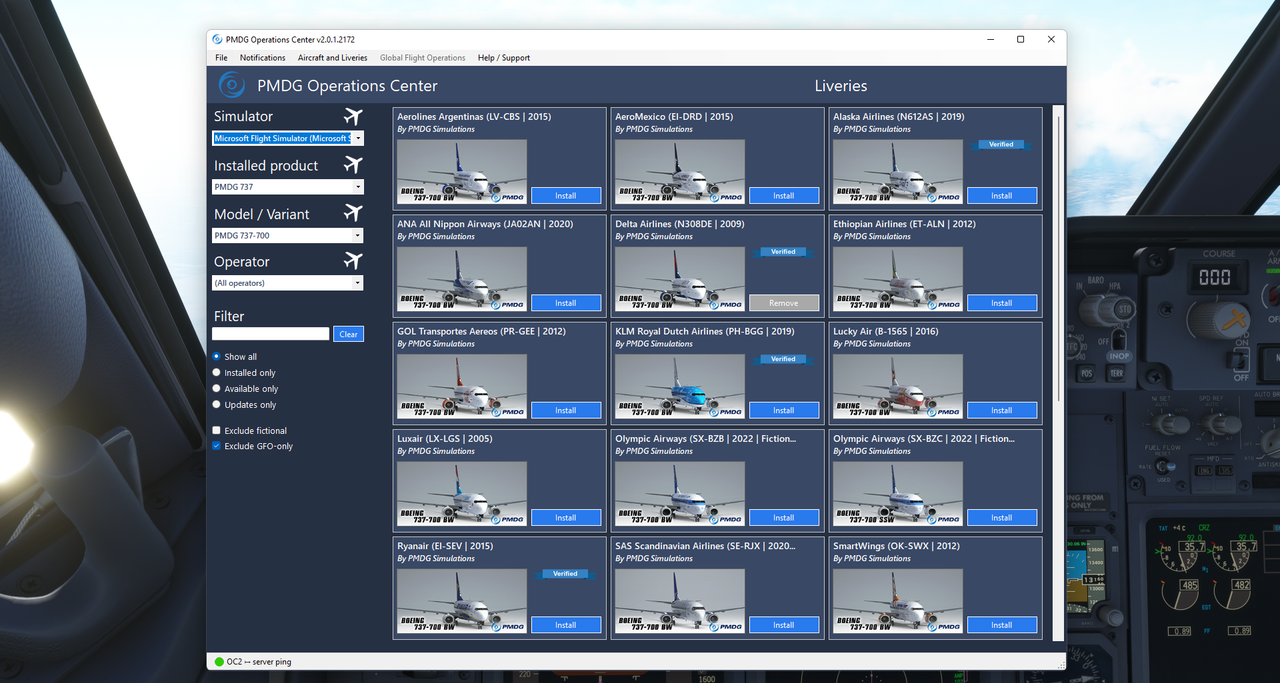Install the KLM Royal Dutch Airlines livery
This screenshot has width=1280, height=683.
[x=784, y=410]
